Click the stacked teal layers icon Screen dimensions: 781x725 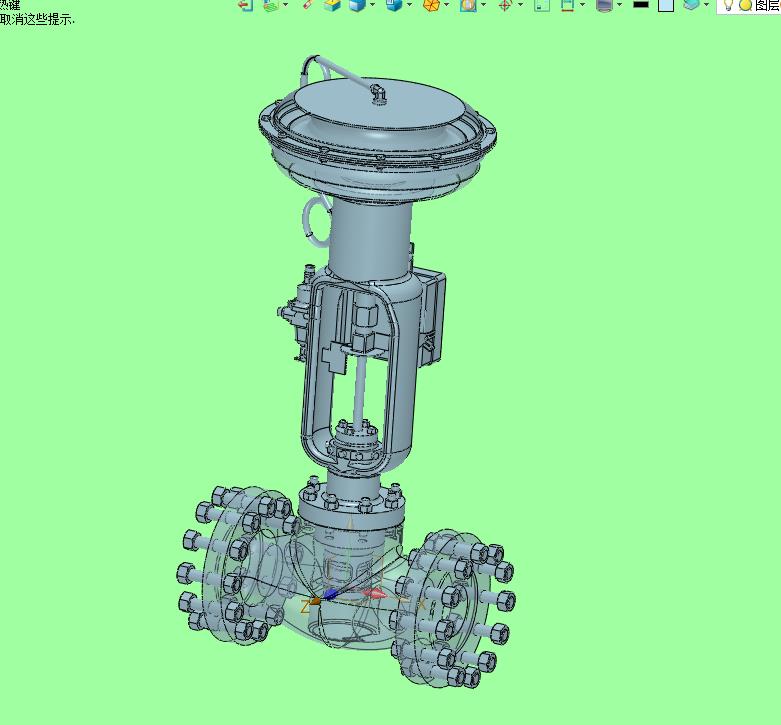point(691,4)
